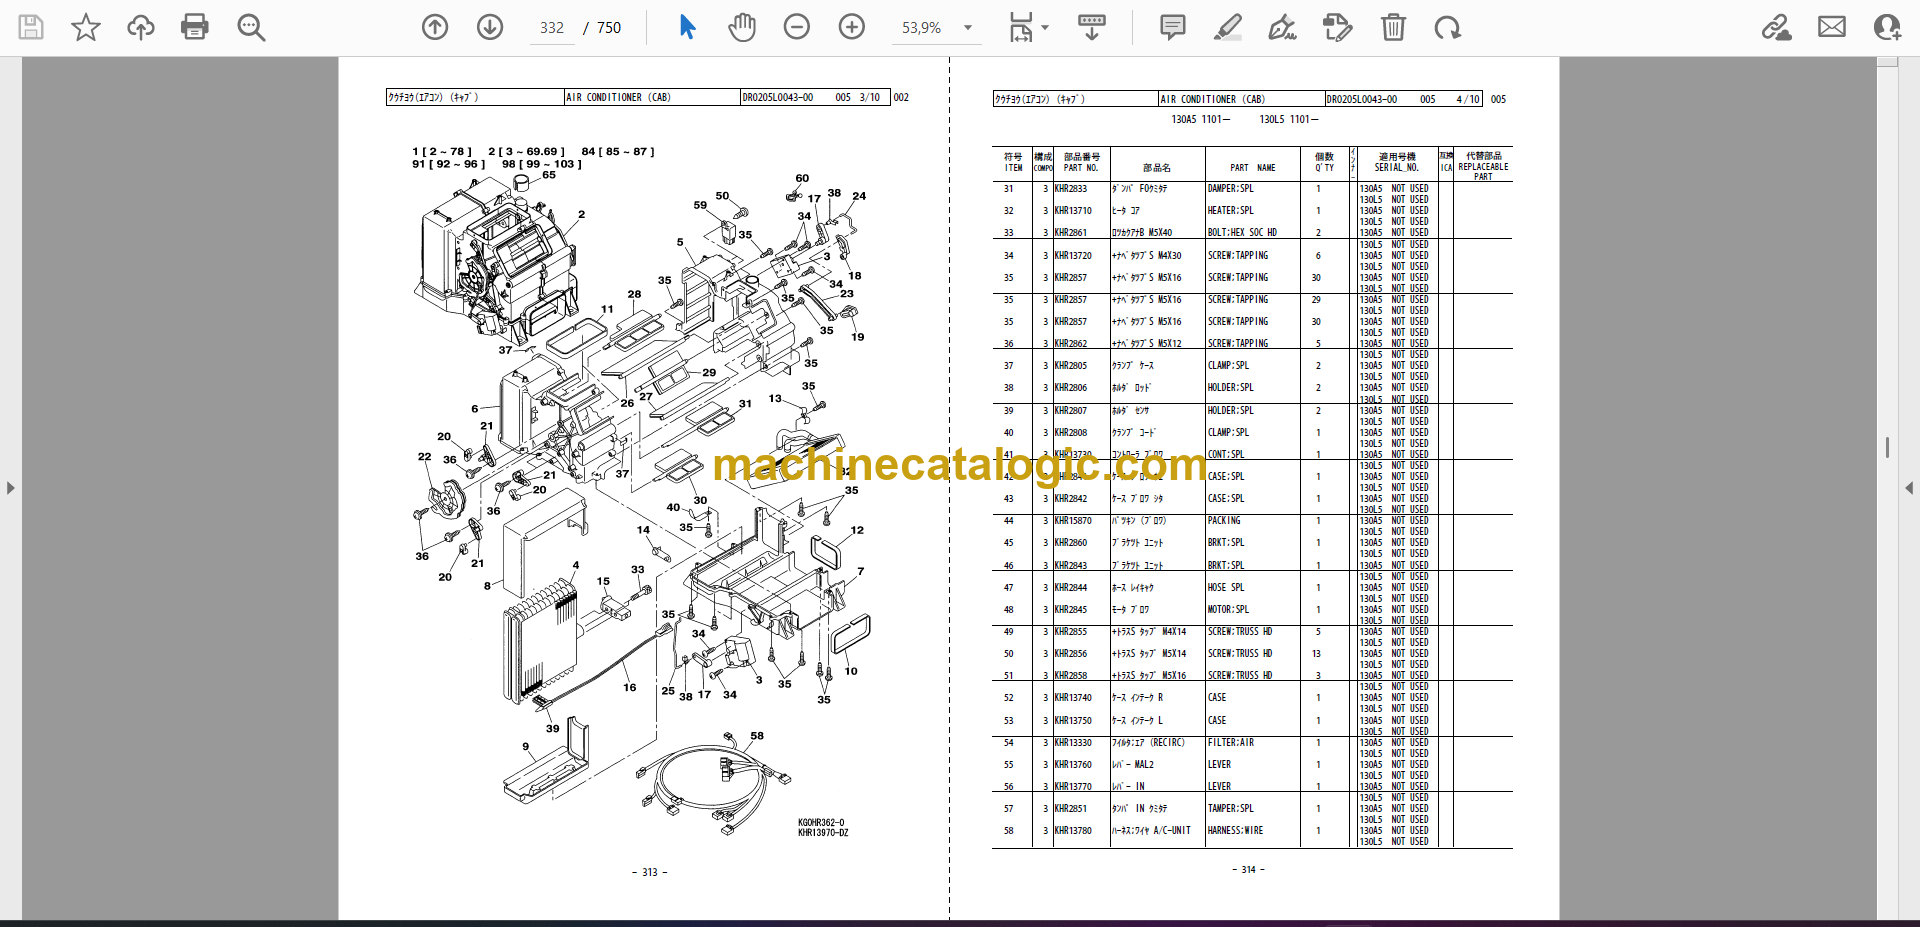Click the AIR CONDITIONER (CAB) title on left page
This screenshot has width=1920, height=927.
(x=618, y=98)
